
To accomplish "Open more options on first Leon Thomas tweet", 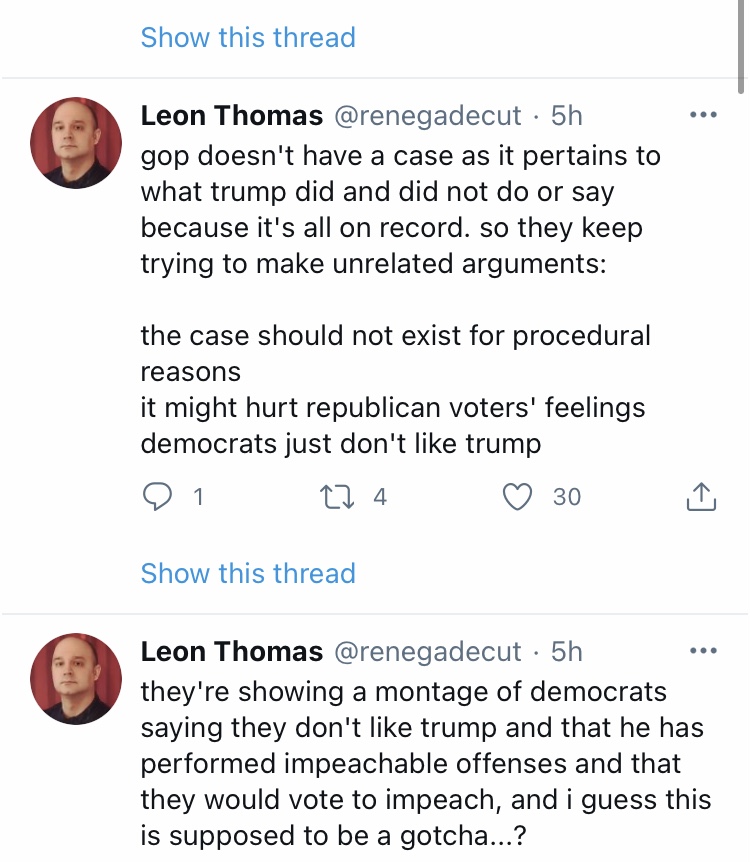I will click(x=703, y=115).
